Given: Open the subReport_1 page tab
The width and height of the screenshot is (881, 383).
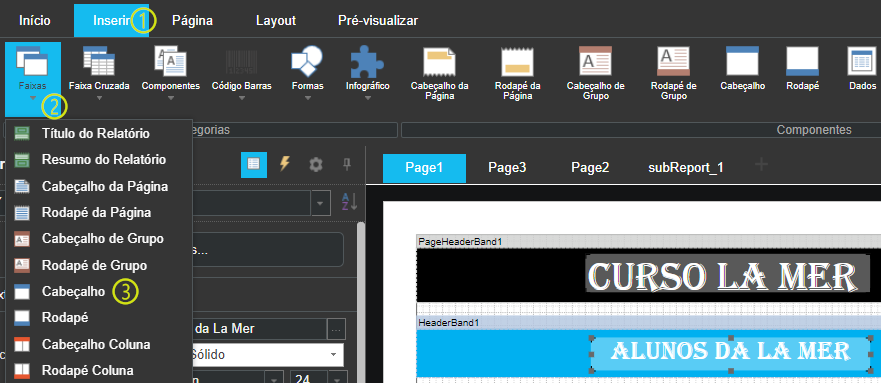Looking at the screenshot, I should pos(685,167).
